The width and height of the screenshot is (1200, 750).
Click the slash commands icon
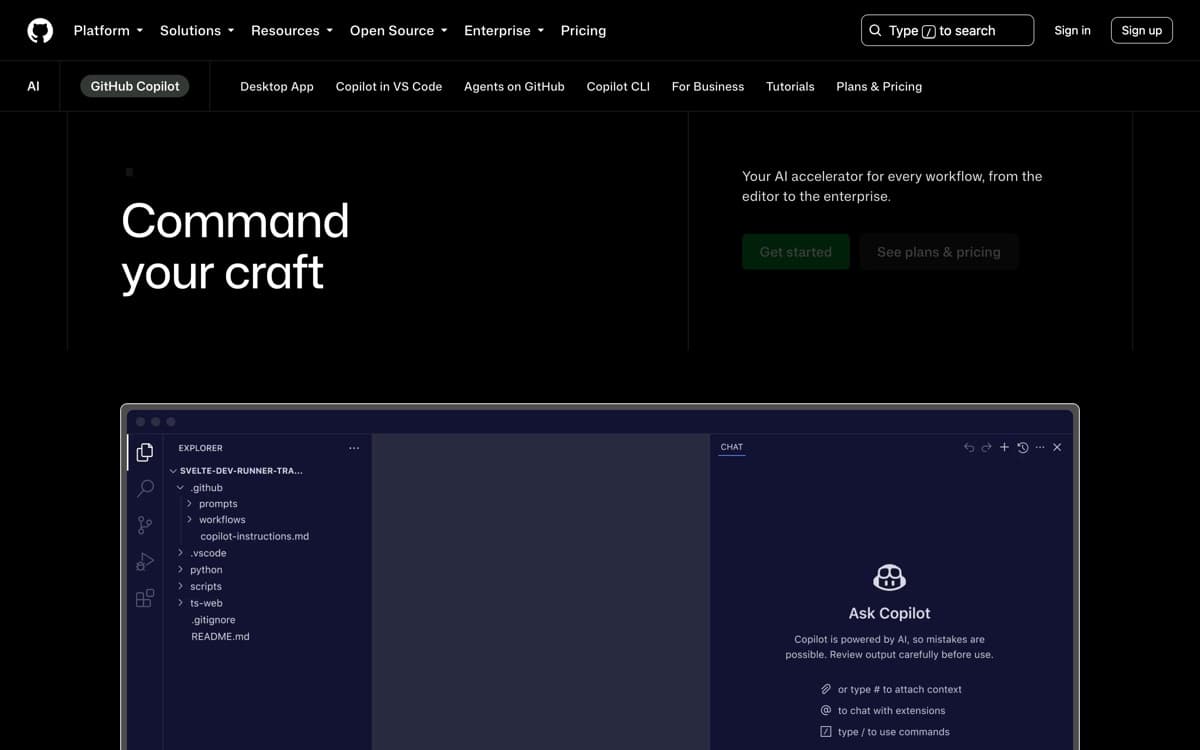tap(826, 731)
